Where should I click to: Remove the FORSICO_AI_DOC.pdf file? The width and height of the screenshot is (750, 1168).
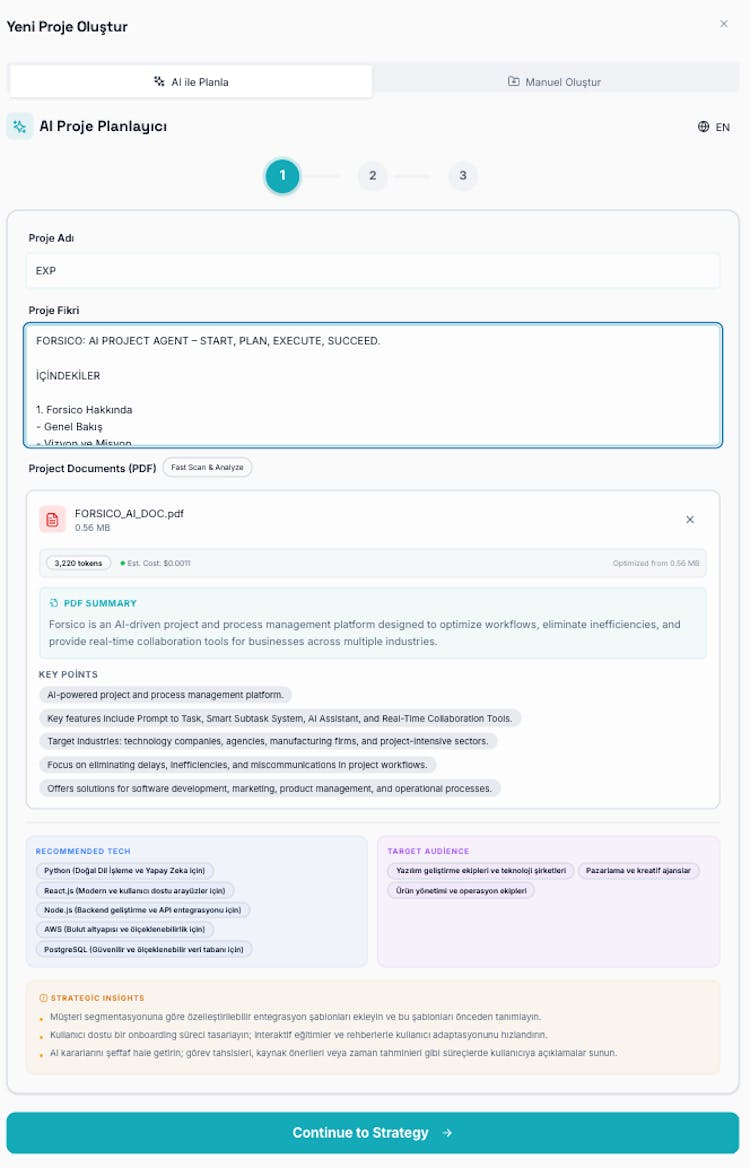690,520
